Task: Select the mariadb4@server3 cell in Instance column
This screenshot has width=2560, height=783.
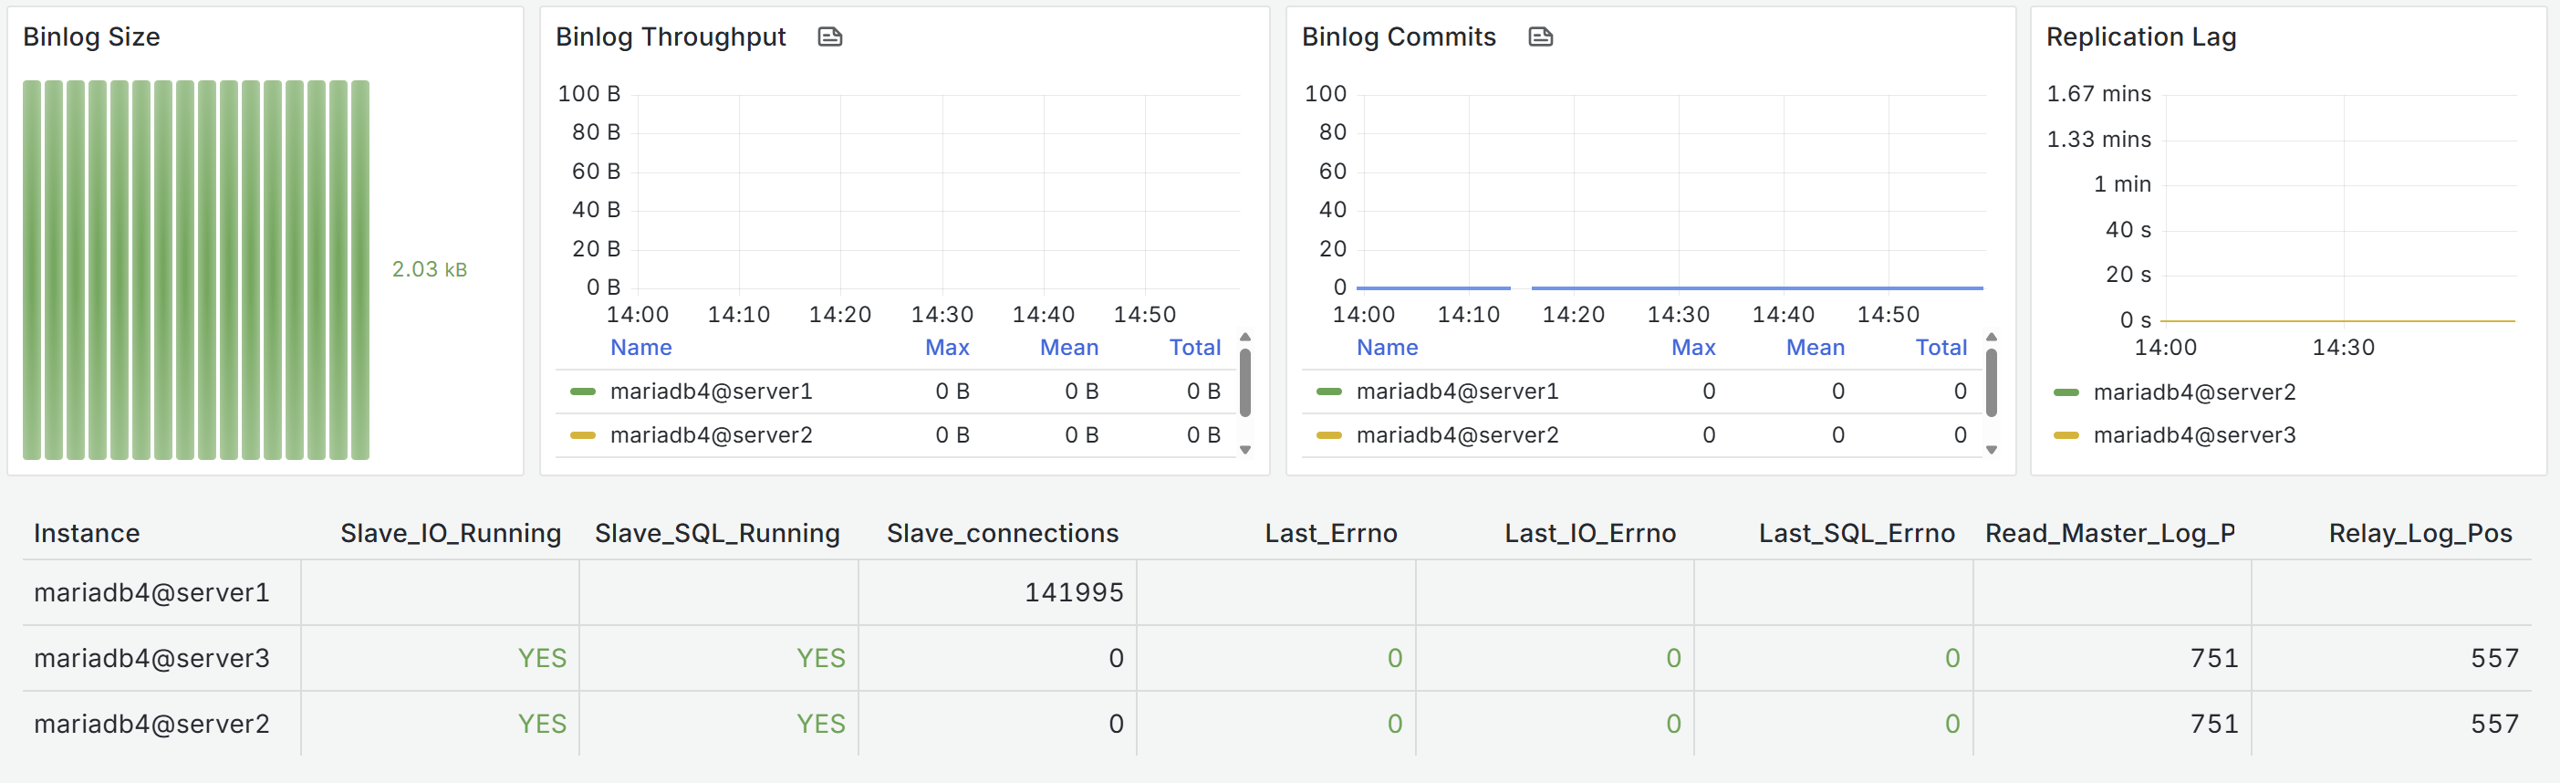Action: click(152, 658)
